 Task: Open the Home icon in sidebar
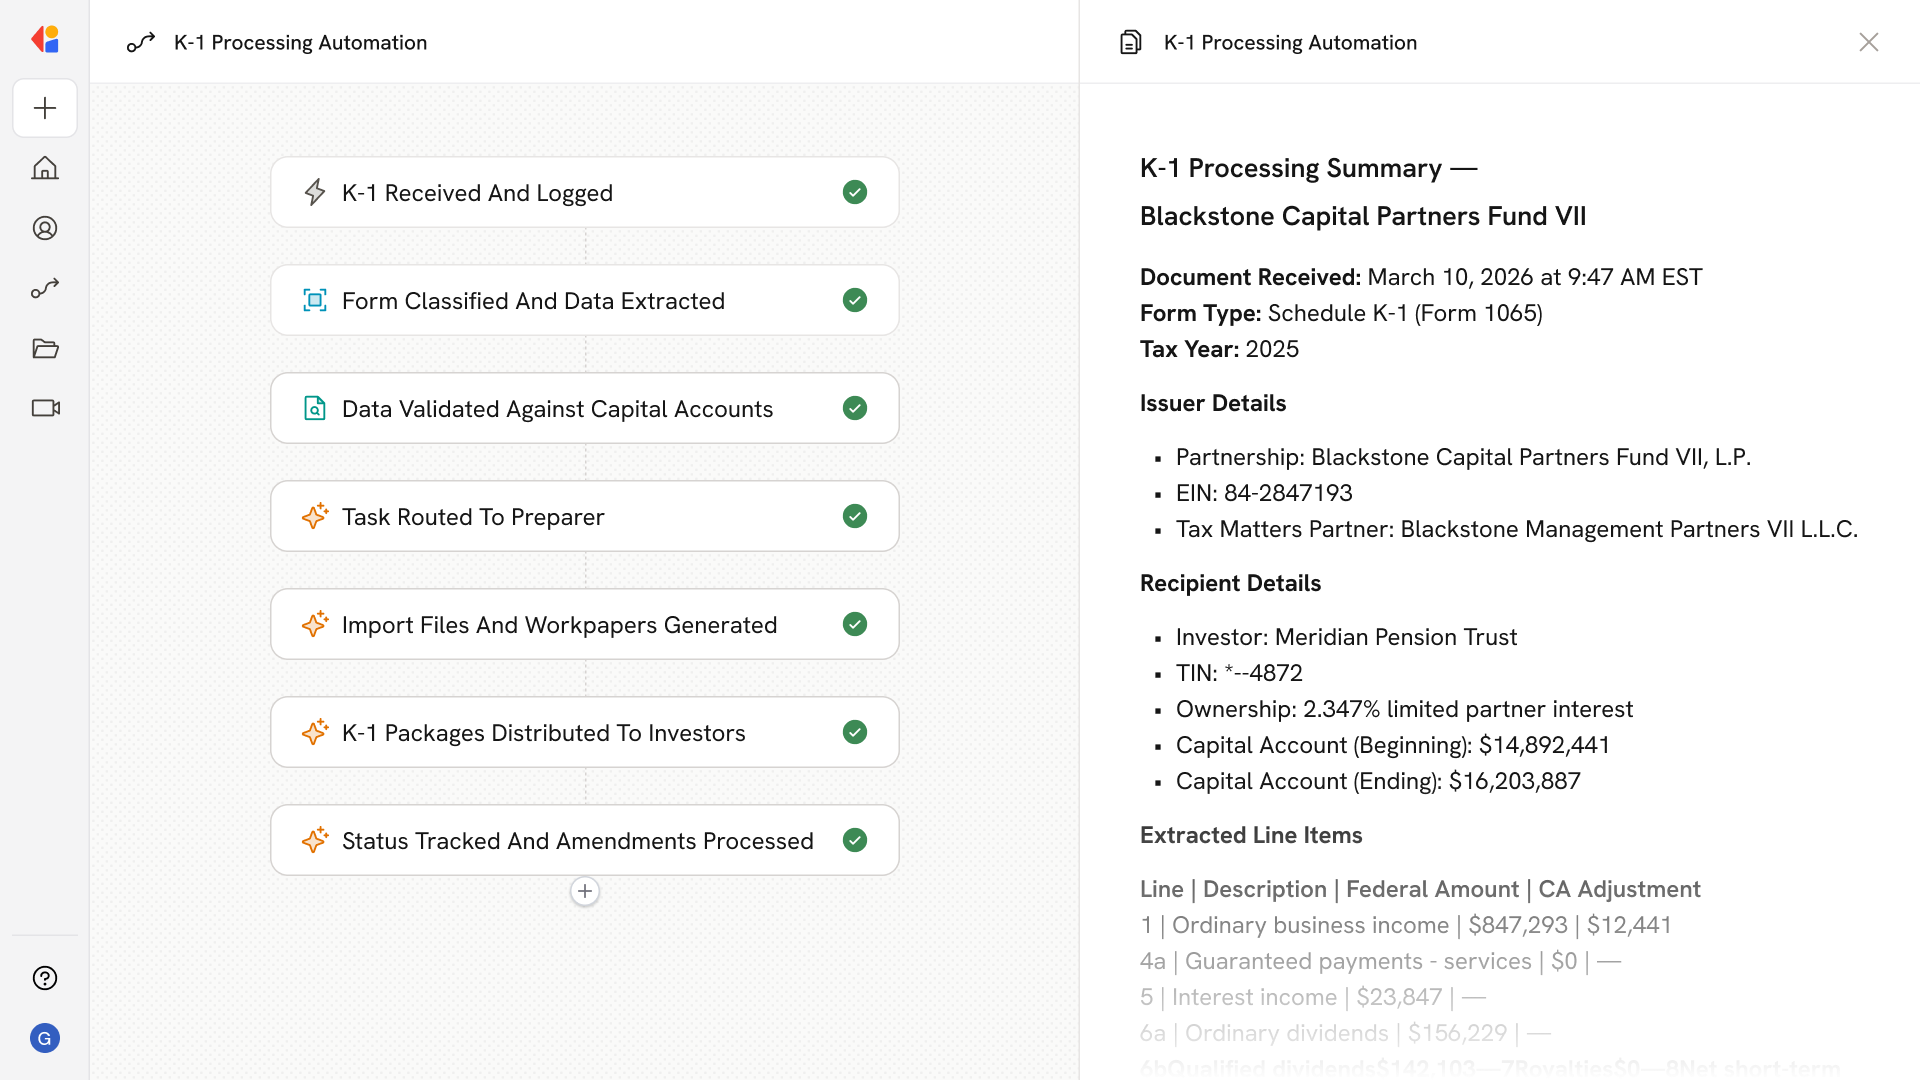pos(45,168)
